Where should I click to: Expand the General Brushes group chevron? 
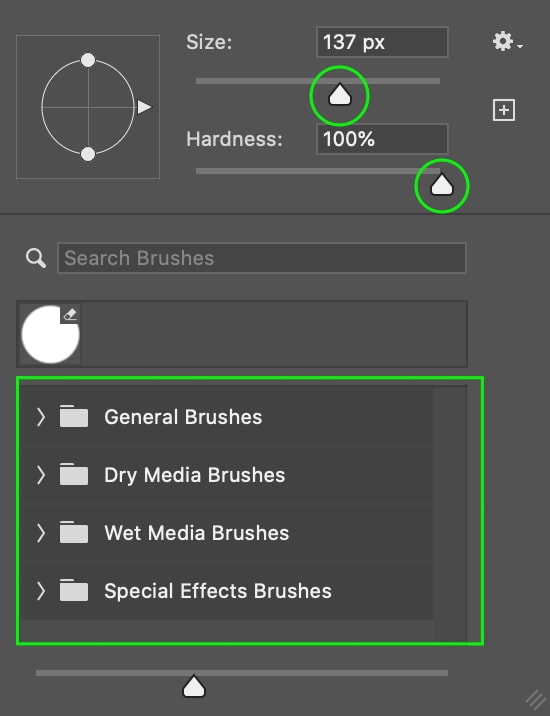click(x=41, y=416)
